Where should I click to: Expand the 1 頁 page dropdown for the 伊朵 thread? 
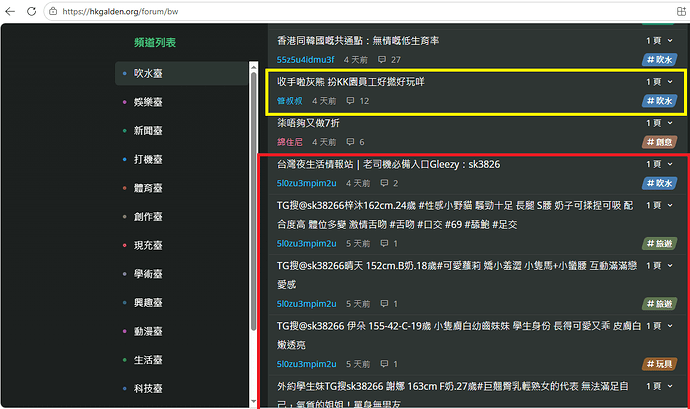click(x=659, y=326)
